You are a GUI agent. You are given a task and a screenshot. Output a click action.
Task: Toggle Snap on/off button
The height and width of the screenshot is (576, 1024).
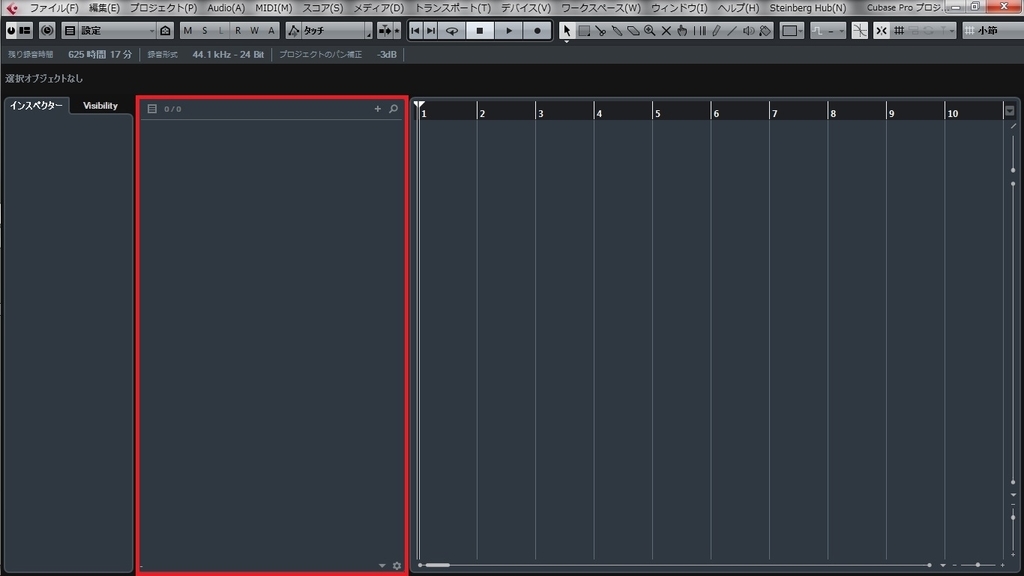[881, 31]
